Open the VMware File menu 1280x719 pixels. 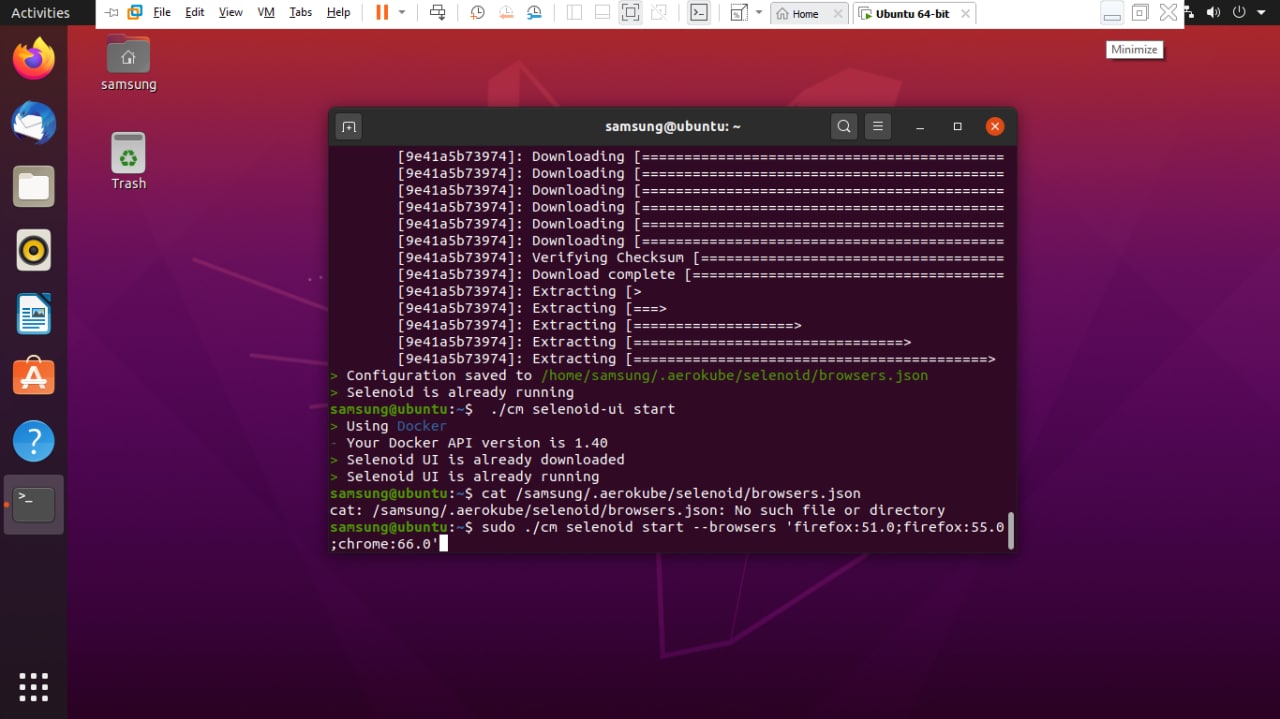[162, 13]
